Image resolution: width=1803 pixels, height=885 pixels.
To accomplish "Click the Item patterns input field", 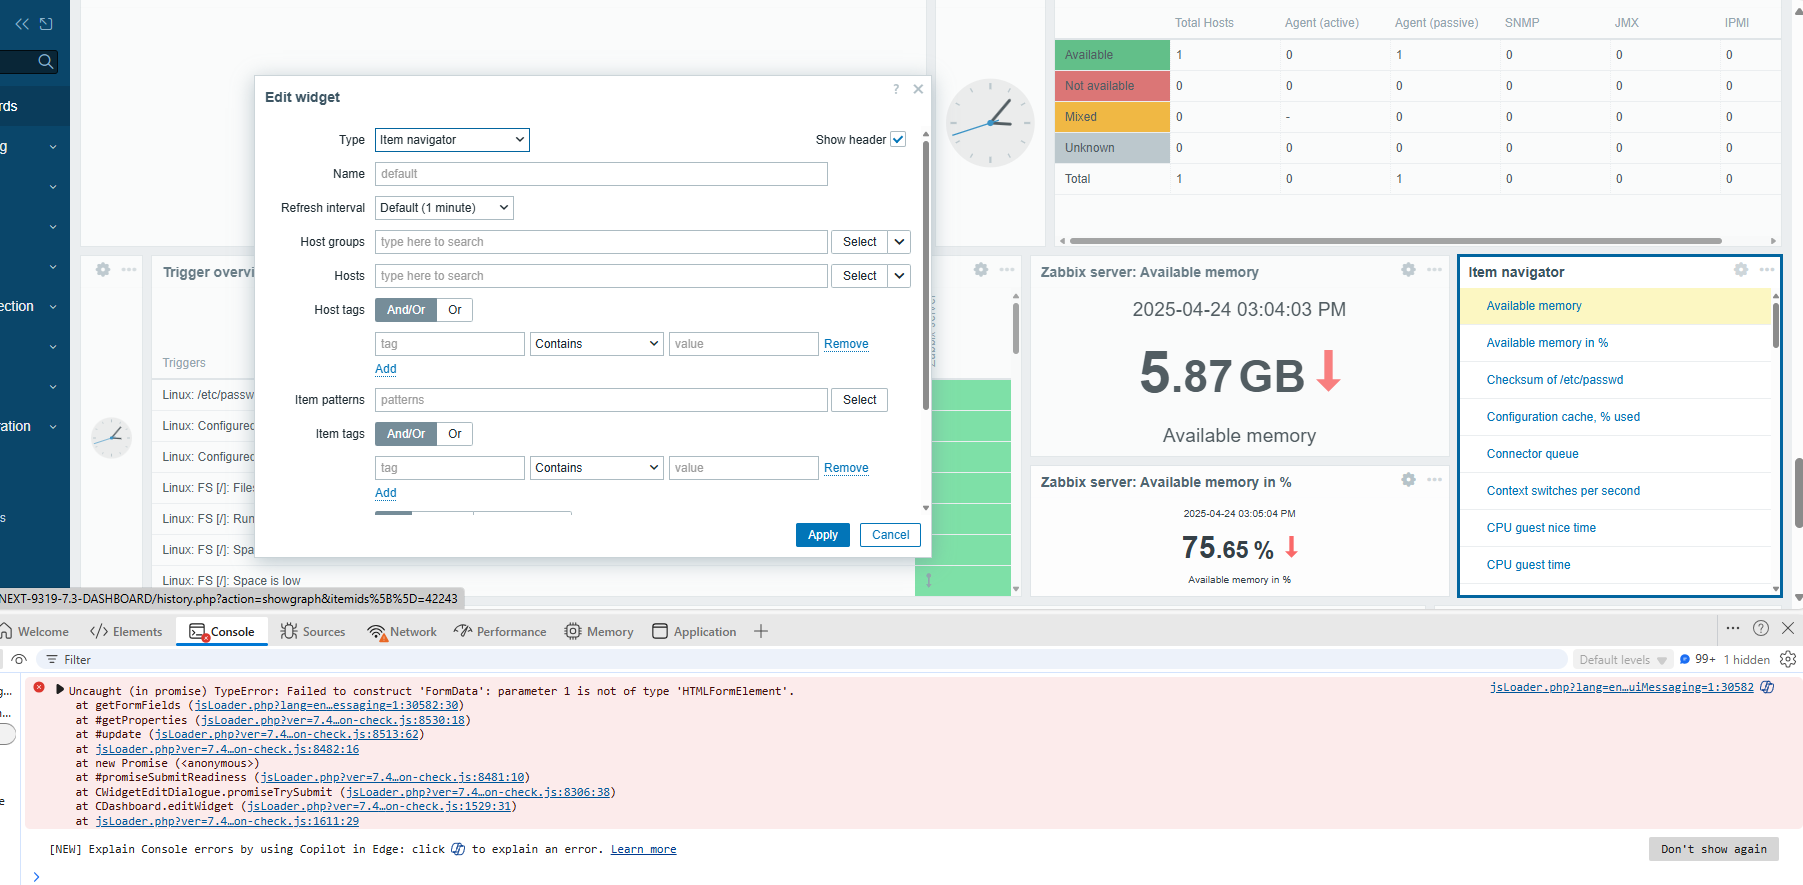I will [x=601, y=400].
